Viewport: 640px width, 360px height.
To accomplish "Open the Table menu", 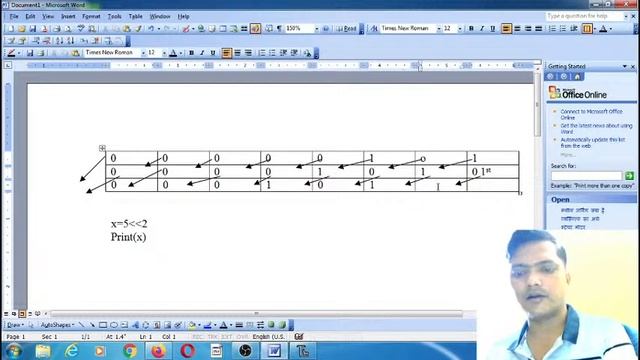I will point(136,16).
